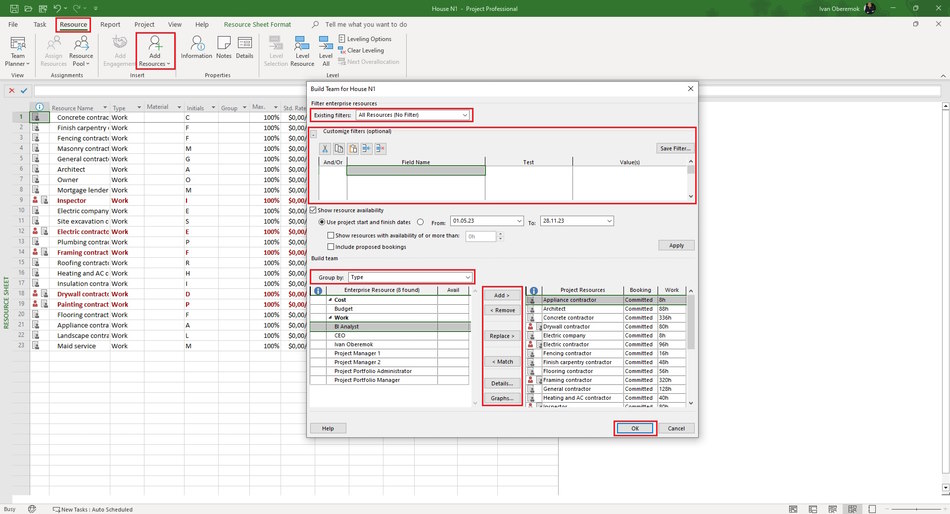The image size is (950, 514).
Task: Open the To date dropdown
Action: point(609,221)
